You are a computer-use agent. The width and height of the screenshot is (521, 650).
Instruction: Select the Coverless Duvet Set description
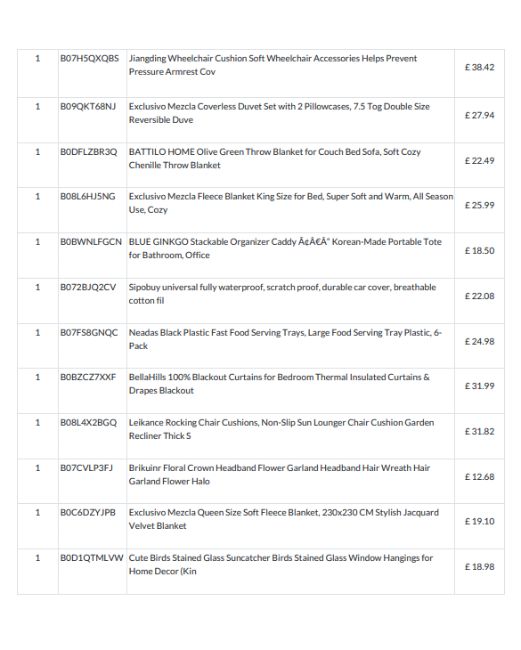[x=279, y=113]
